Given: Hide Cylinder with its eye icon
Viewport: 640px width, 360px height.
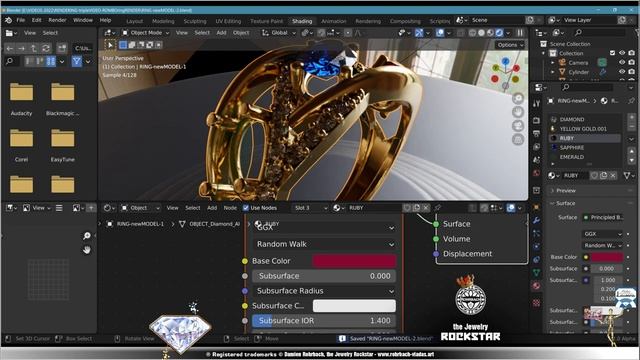Looking at the screenshot, I should (x=622, y=72).
